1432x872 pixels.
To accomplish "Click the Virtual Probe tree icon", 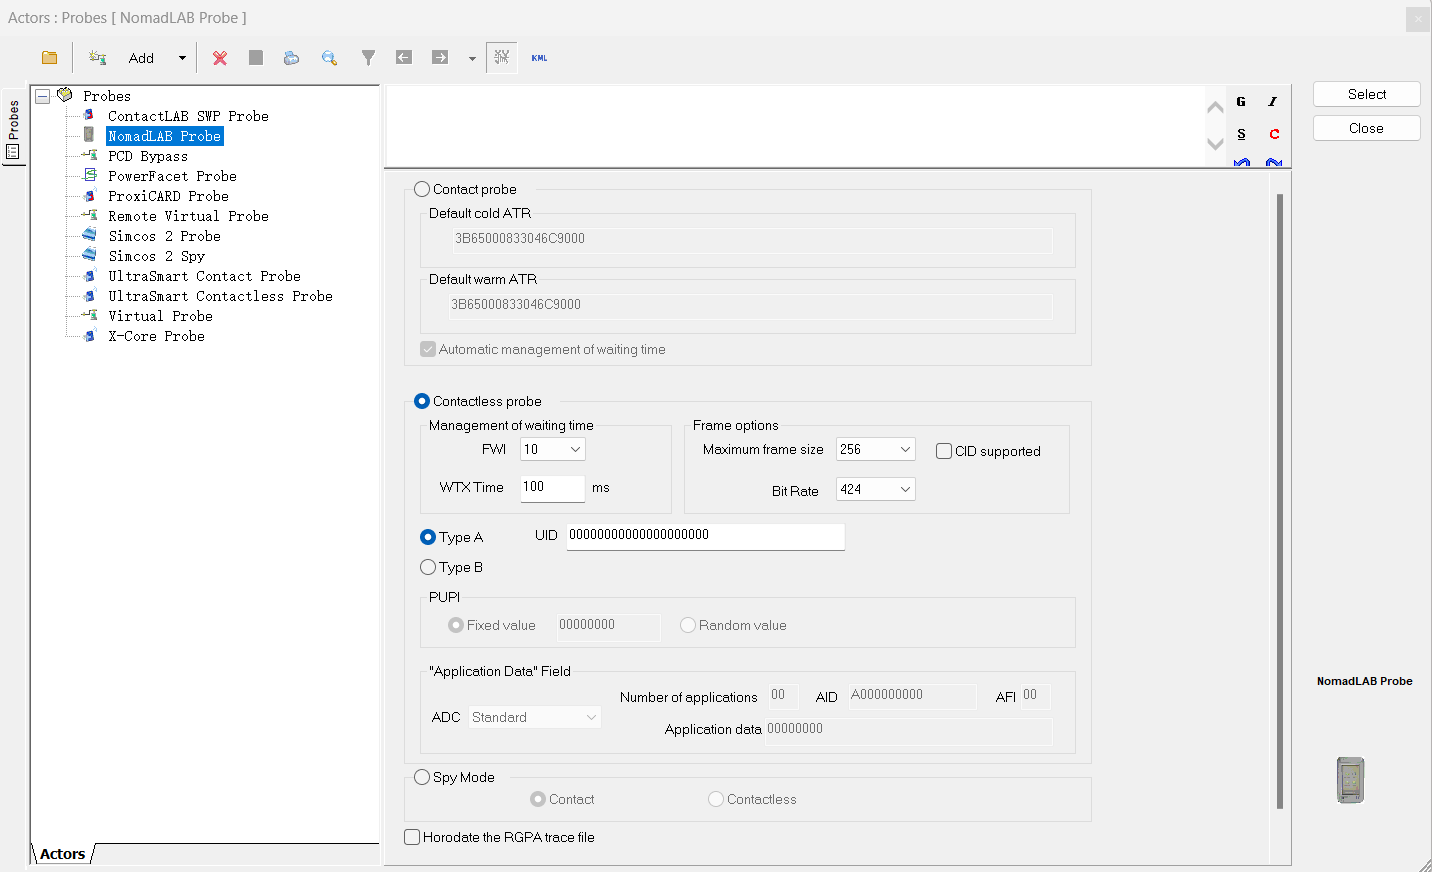I will click(x=90, y=316).
